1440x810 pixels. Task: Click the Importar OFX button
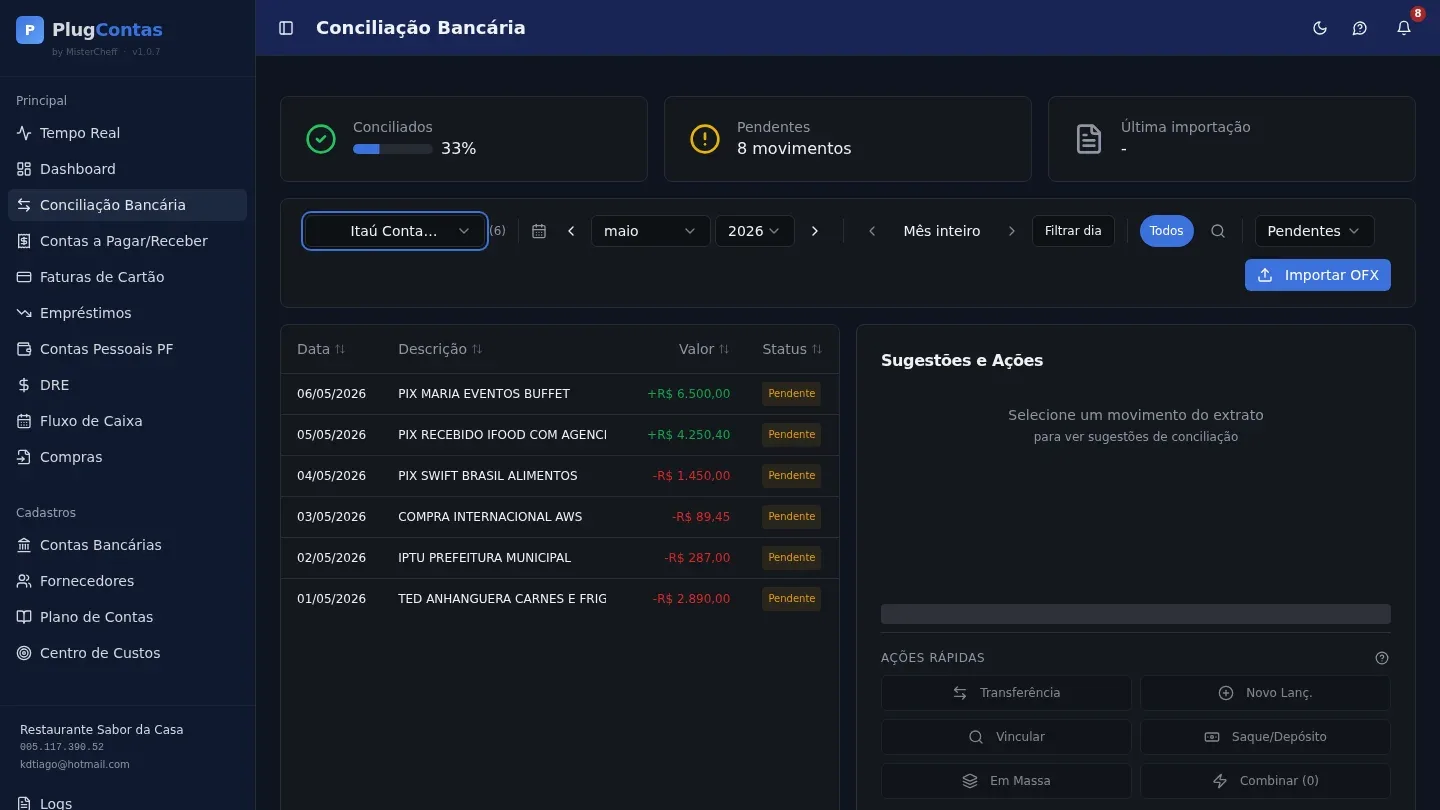1317,275
